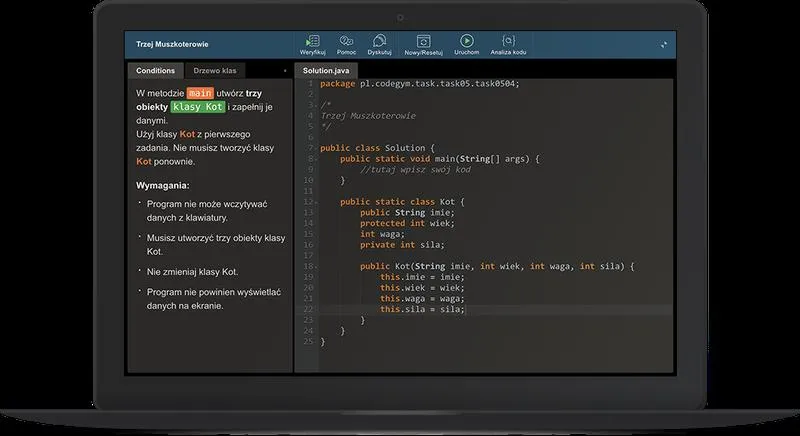The width and height of the screenshot is (800, 436).
Task: Click requirement 'Program nie powinien wyświetlać danych na ekranie'
Action: point(214,299)
